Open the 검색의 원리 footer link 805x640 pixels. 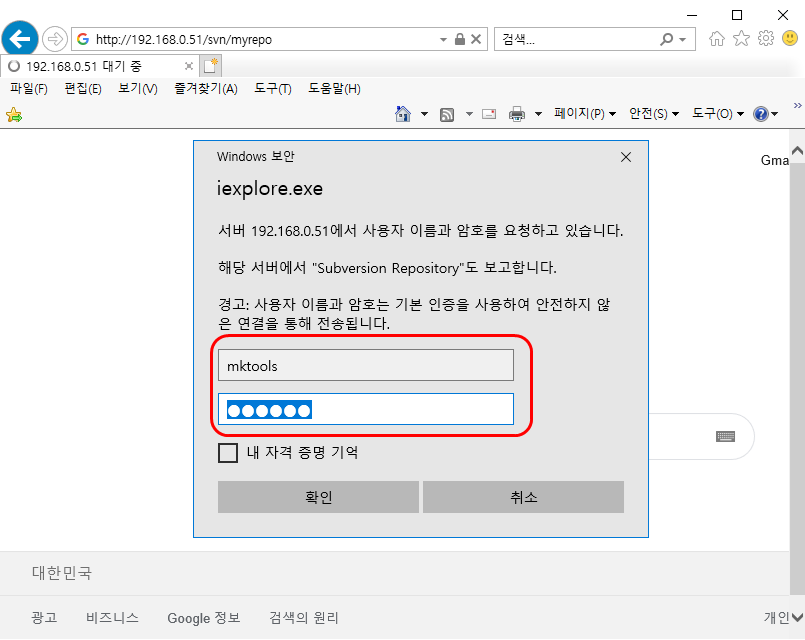pyautogui.click(x=304, y=617)
